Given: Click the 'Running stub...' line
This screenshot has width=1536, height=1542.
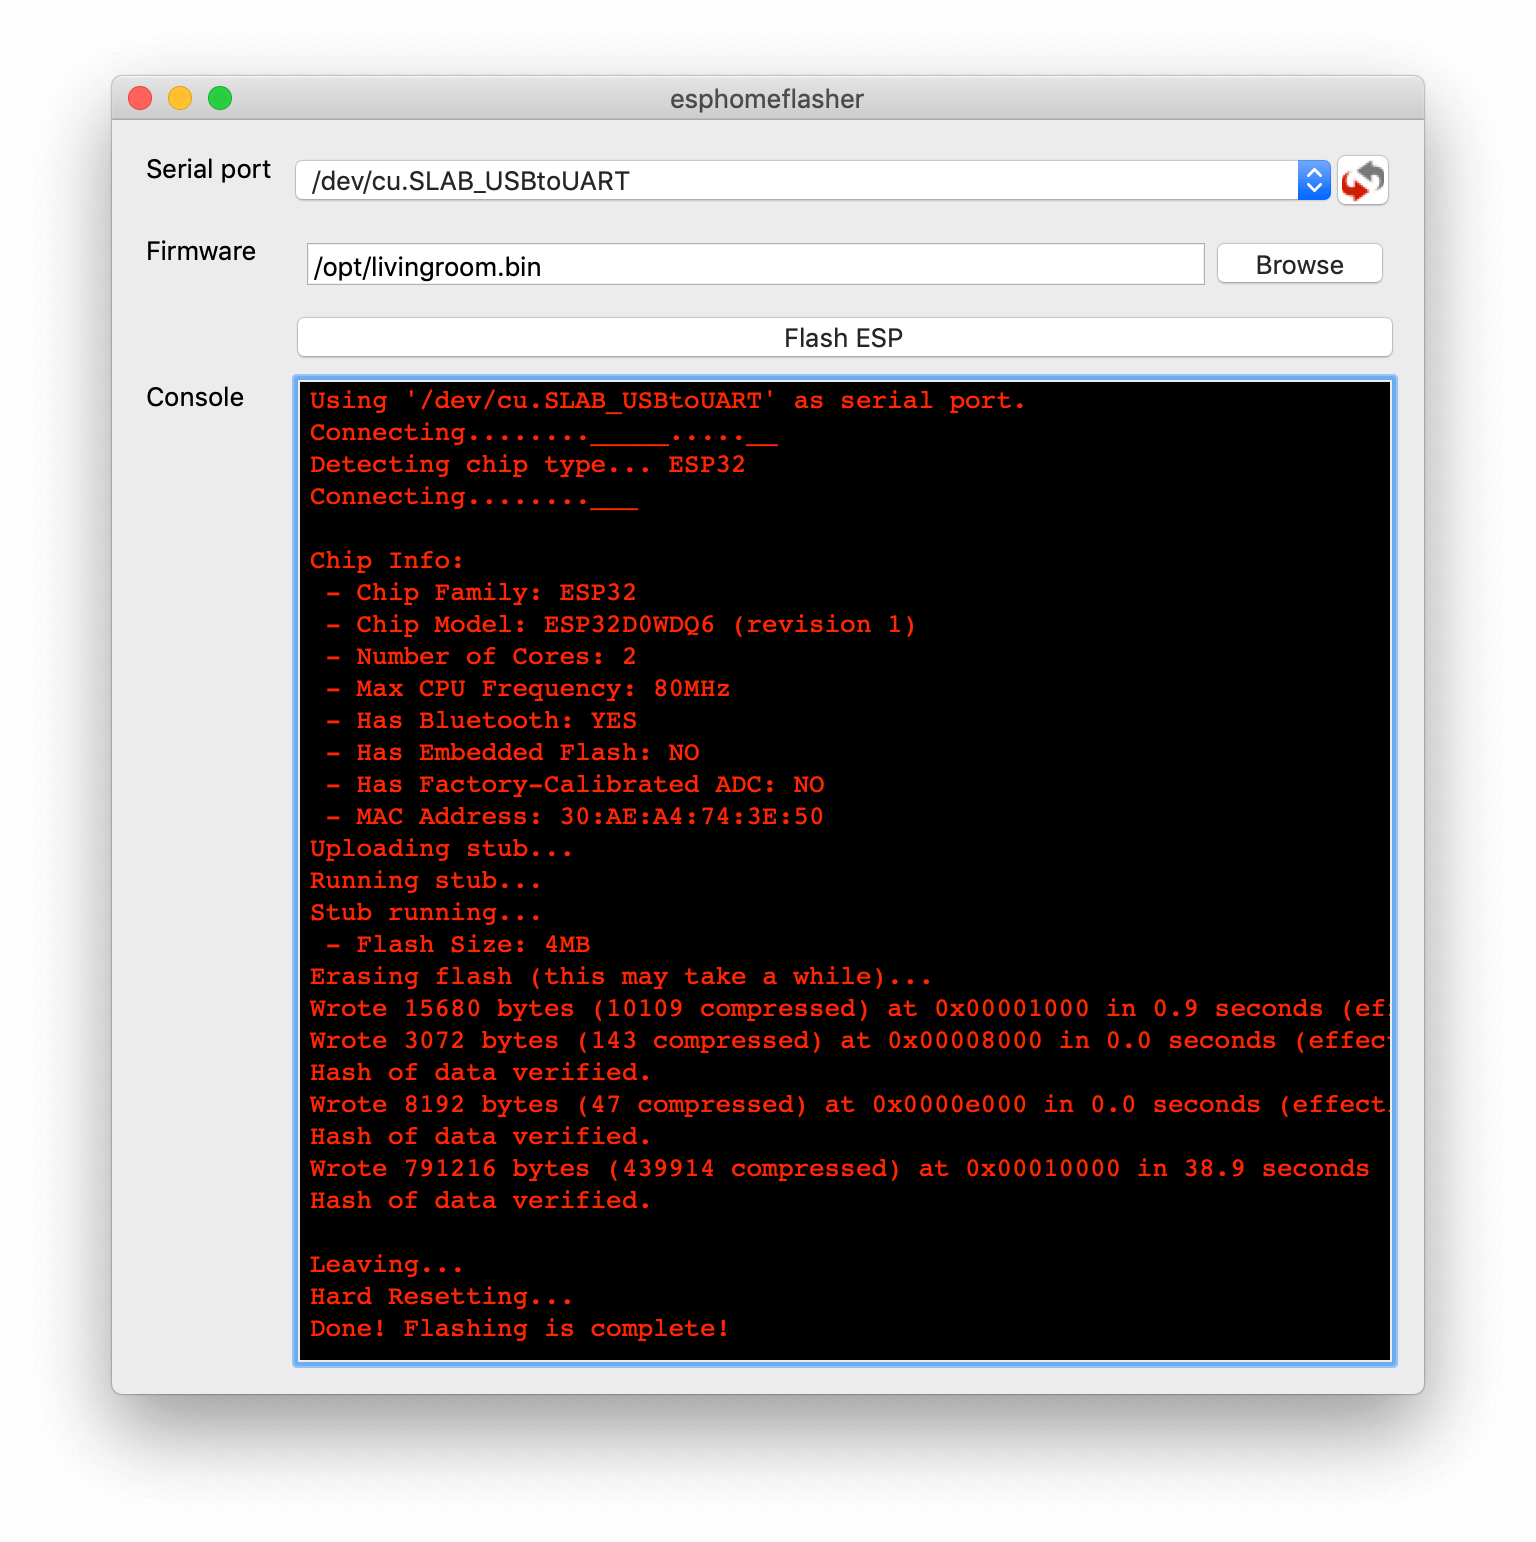Looking at the screenshot, I should pyautogui.click(x=426, y=881).
